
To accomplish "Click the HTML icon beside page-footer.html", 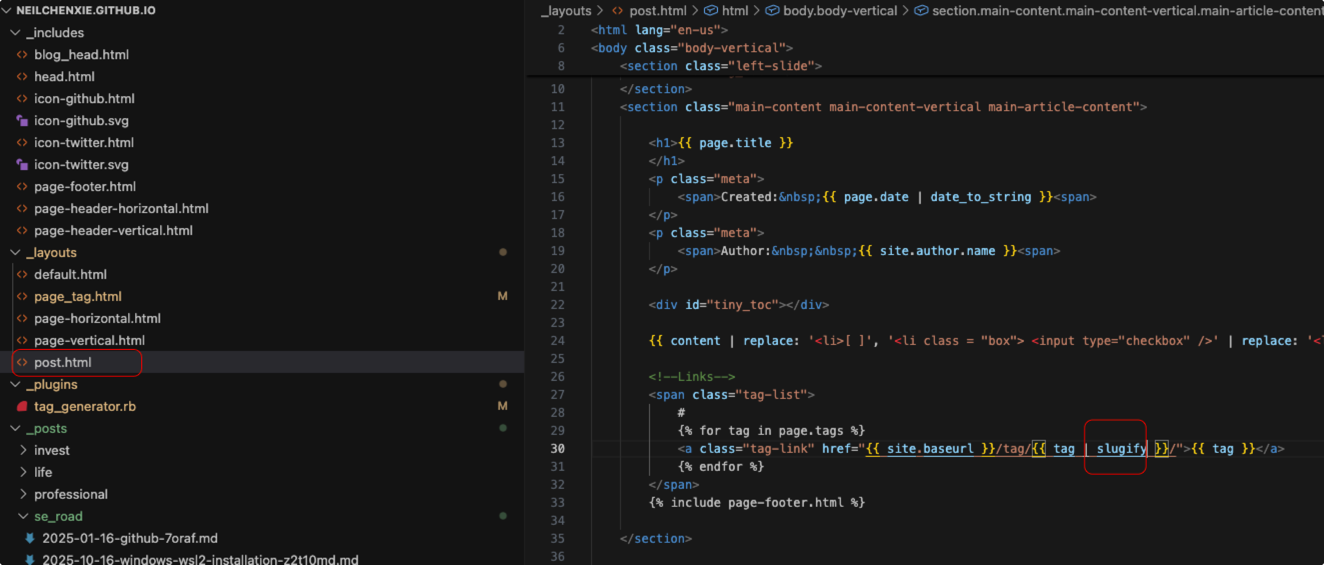I will 22,187.
